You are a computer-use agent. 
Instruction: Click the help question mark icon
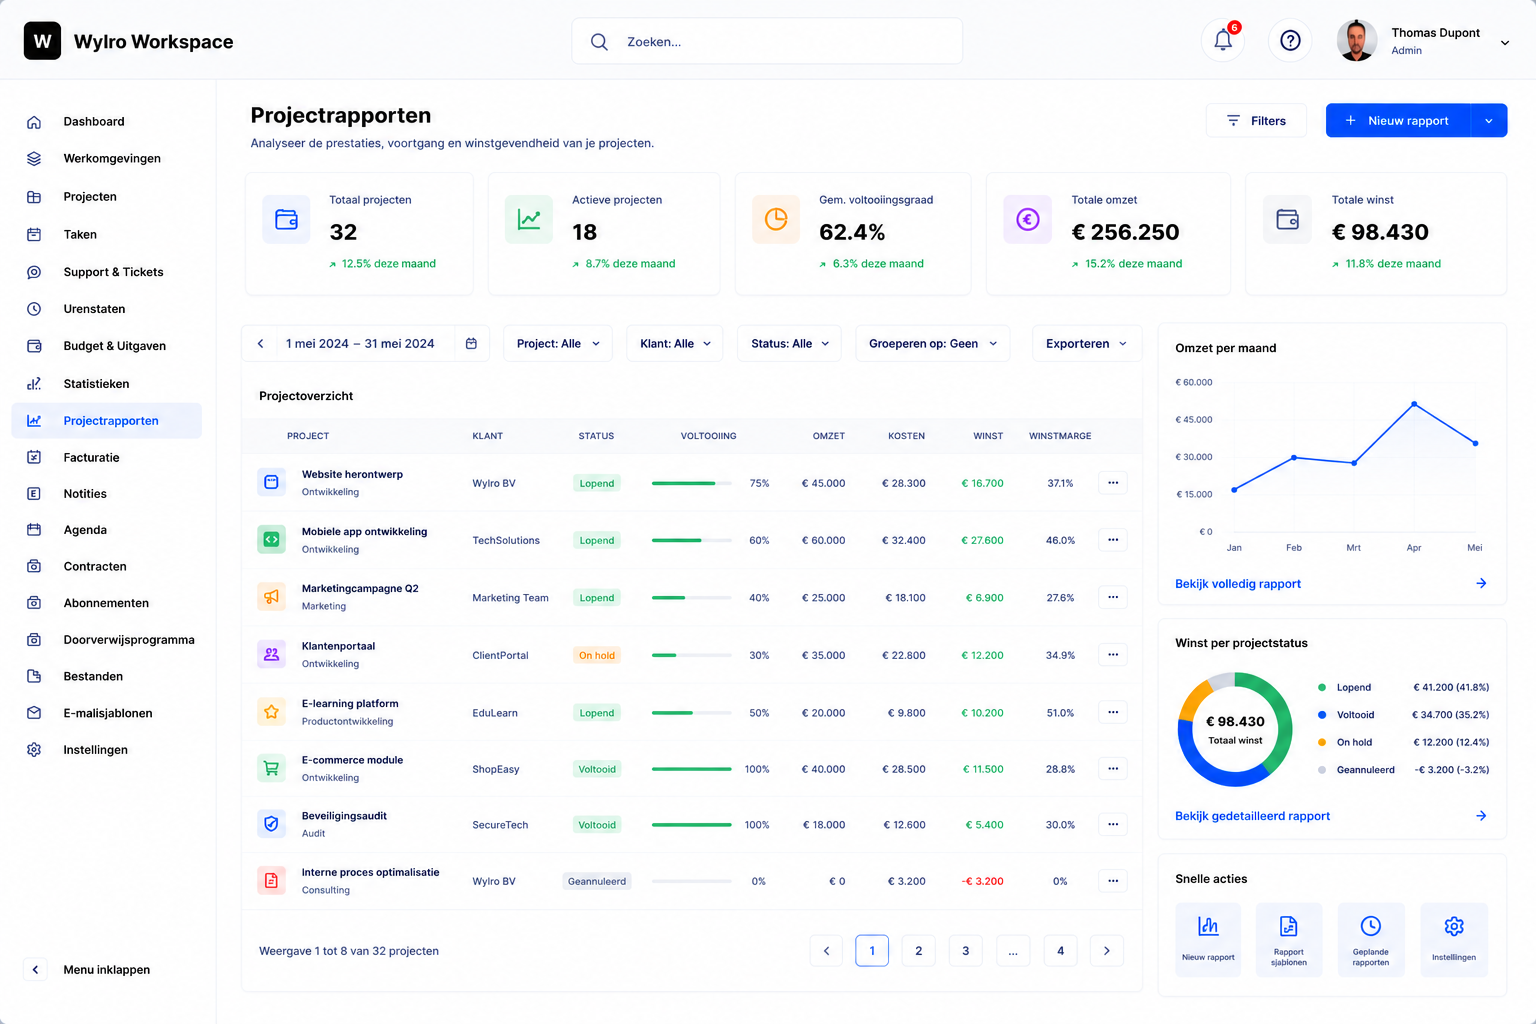click(1290, 41)
